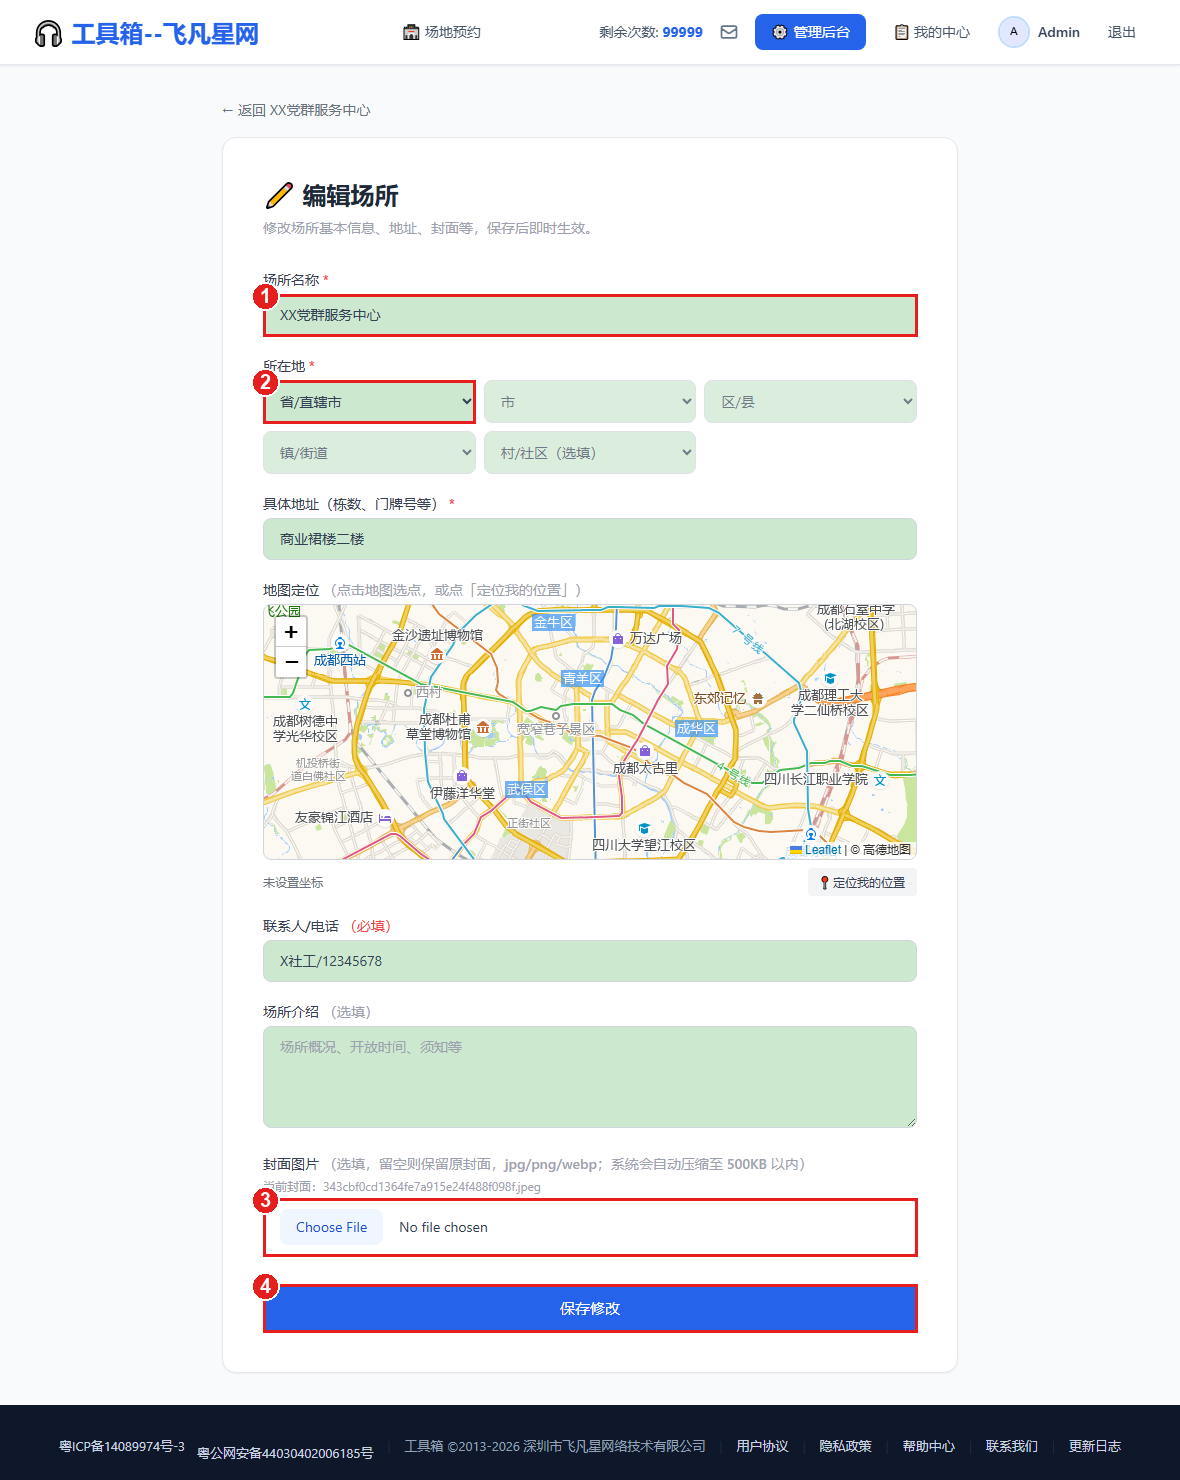
Task: Open the 联系我们 footer link
Action: click(1012, 1446)
